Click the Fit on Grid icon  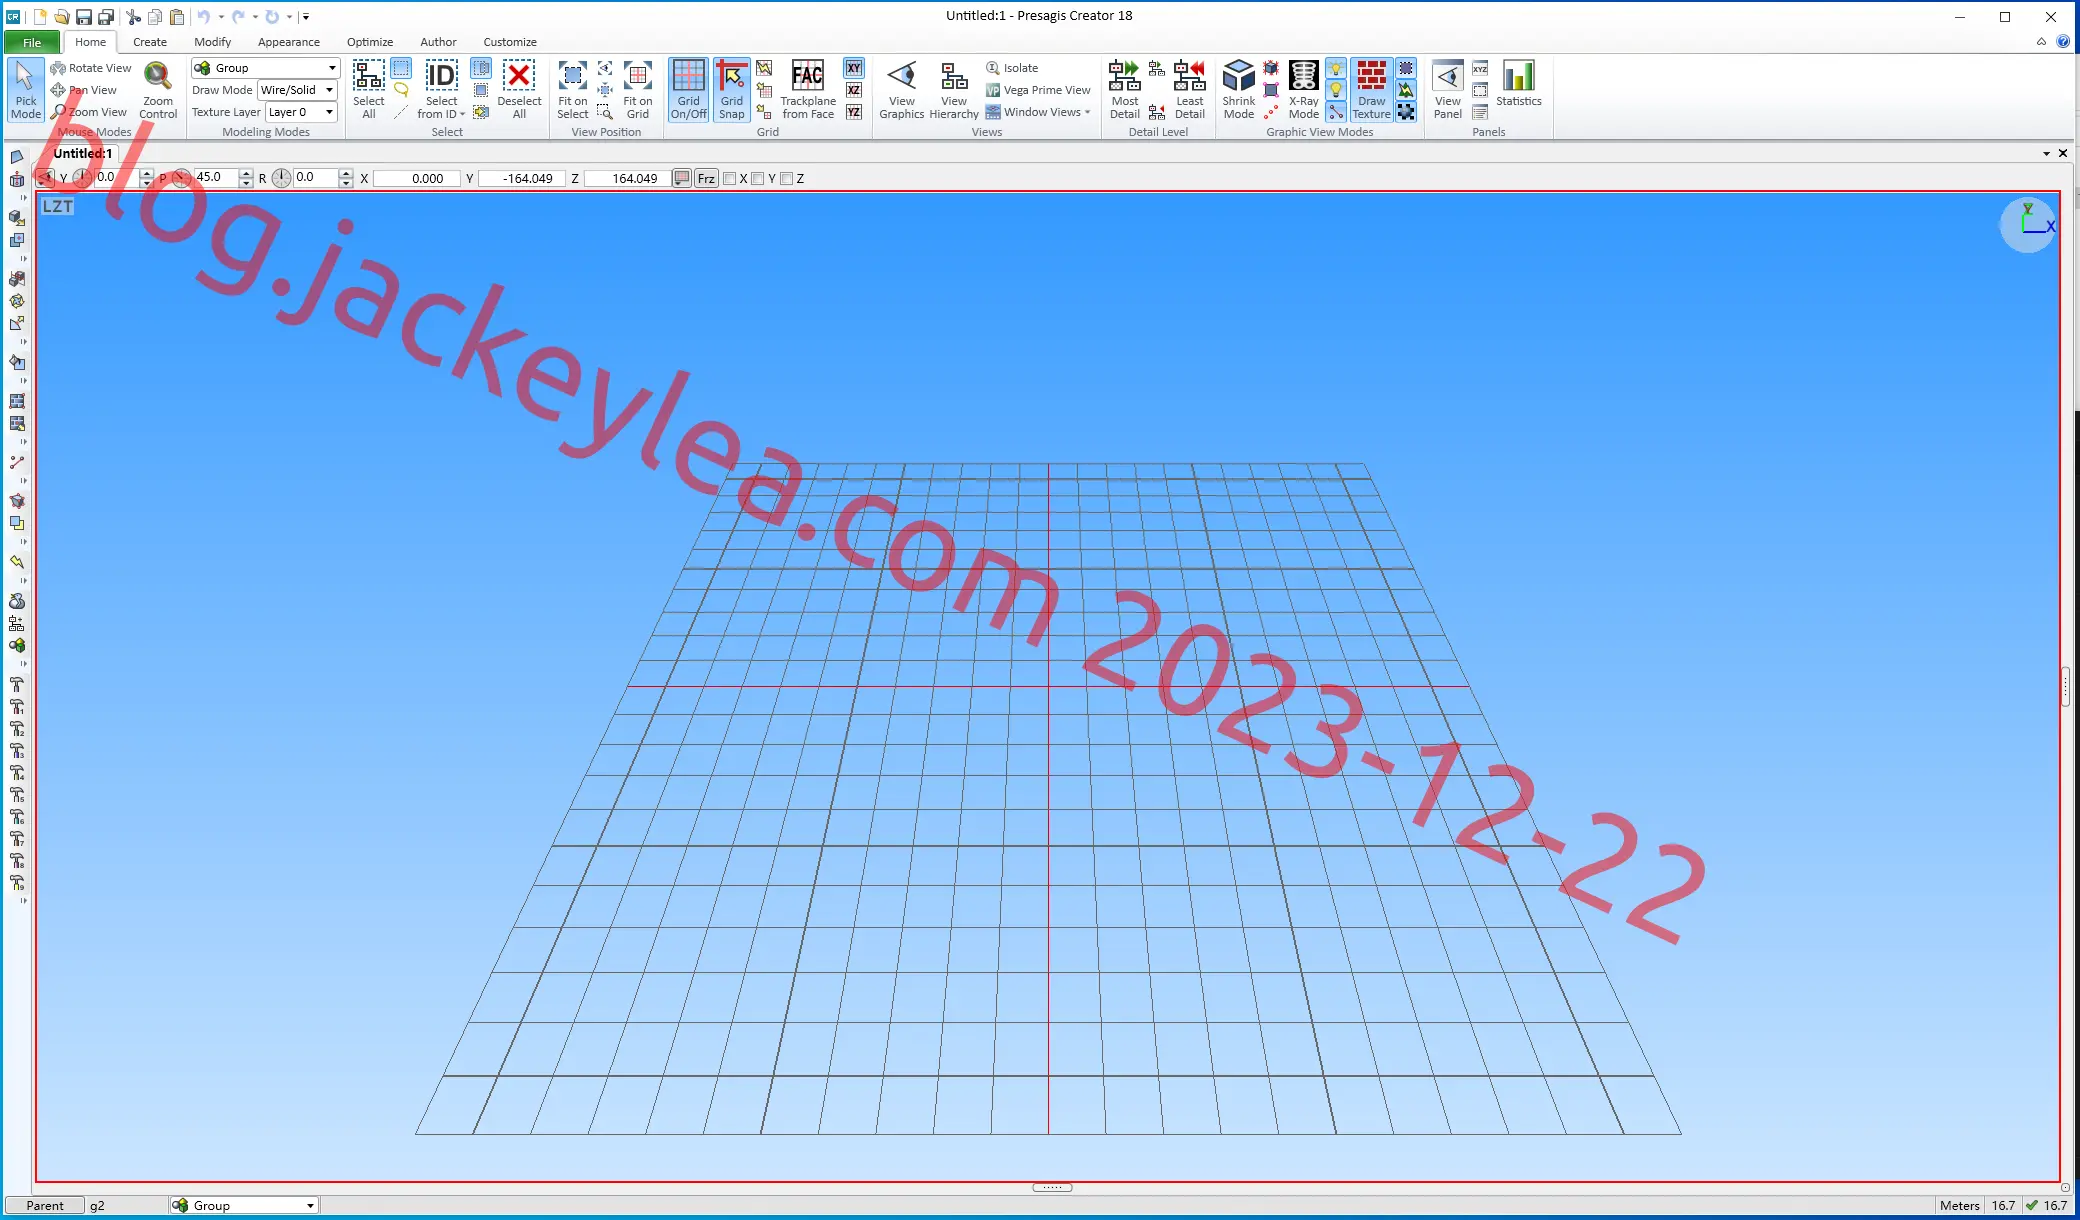(x=637, y=90)
